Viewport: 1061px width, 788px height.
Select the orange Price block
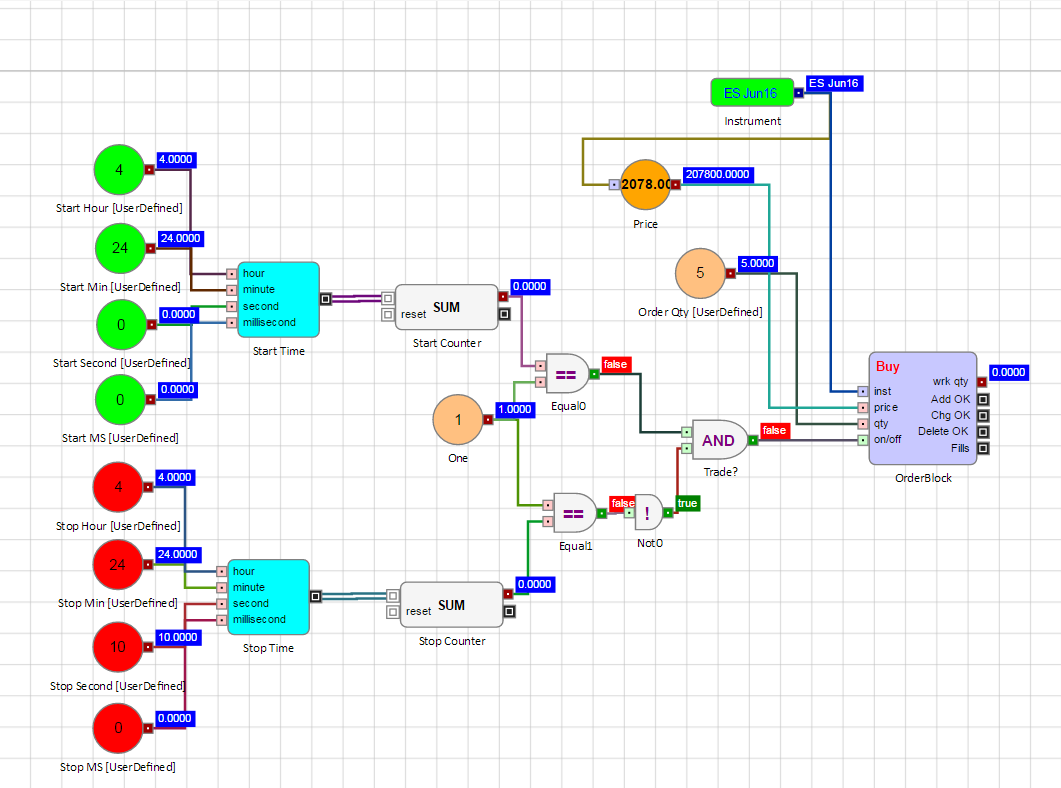coord(645,185)
